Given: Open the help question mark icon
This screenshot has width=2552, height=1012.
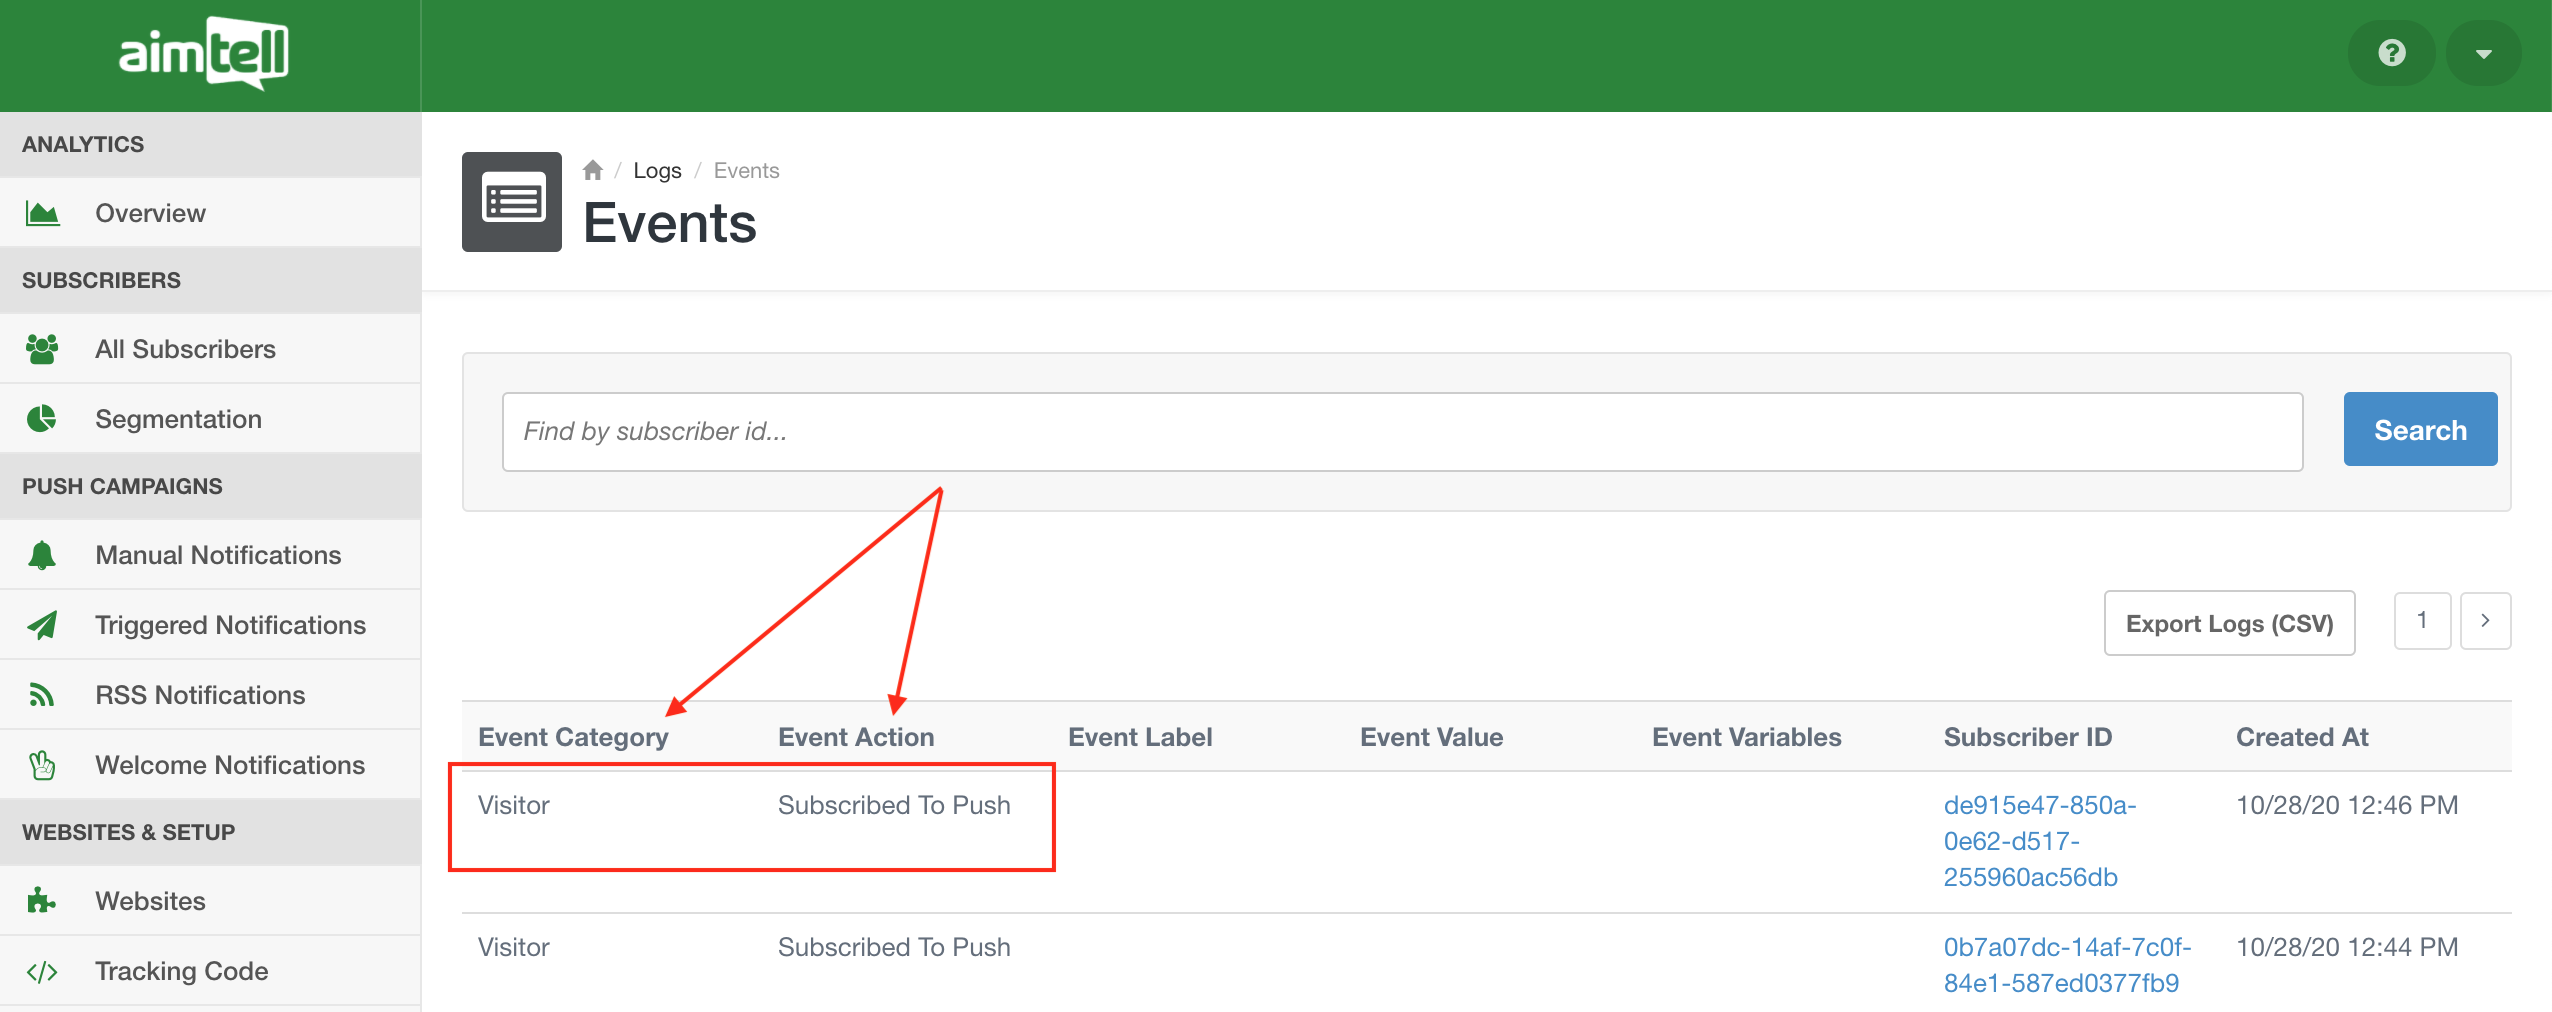Looking at the screenshot, I should 2391,53.
